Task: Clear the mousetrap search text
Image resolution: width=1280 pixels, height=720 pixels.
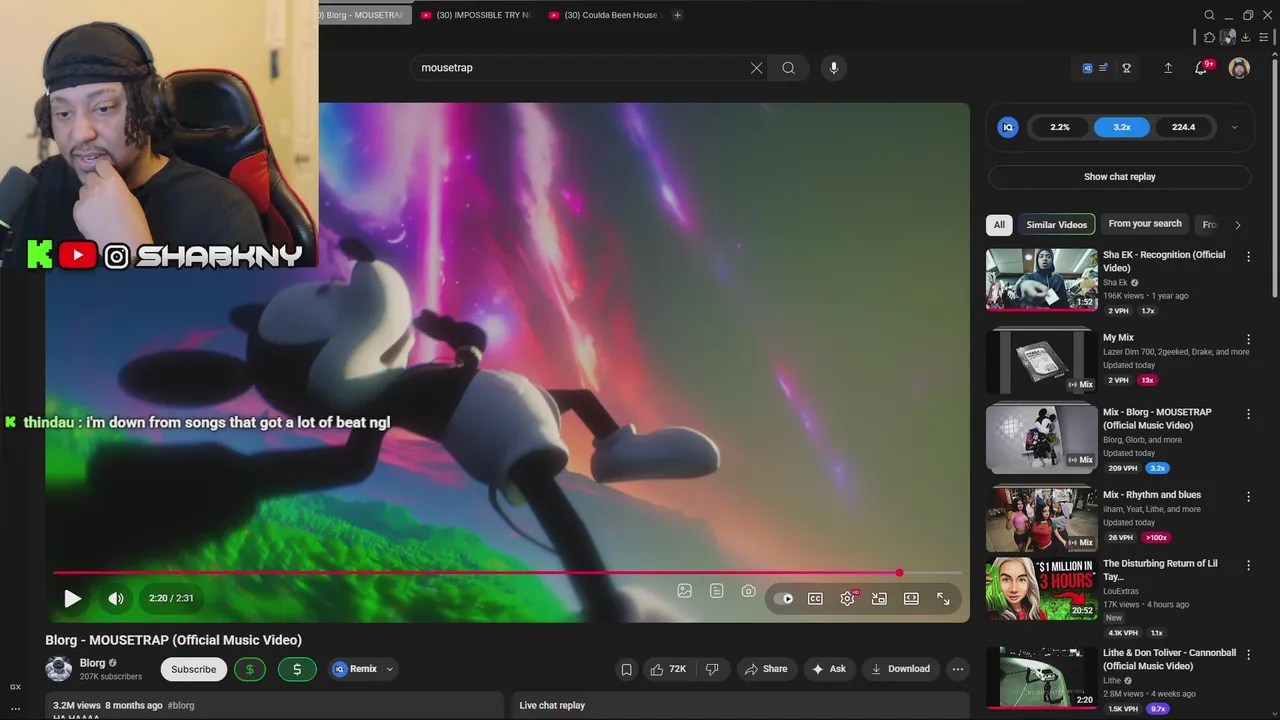Action: (756, 68)
